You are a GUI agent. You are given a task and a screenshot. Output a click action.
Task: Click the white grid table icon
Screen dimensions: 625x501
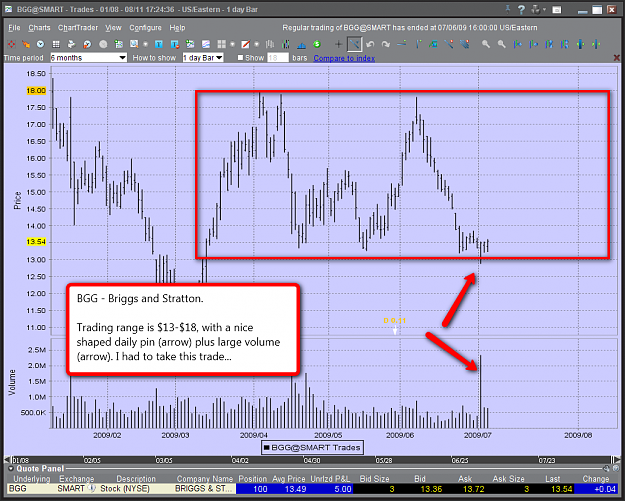56,44
